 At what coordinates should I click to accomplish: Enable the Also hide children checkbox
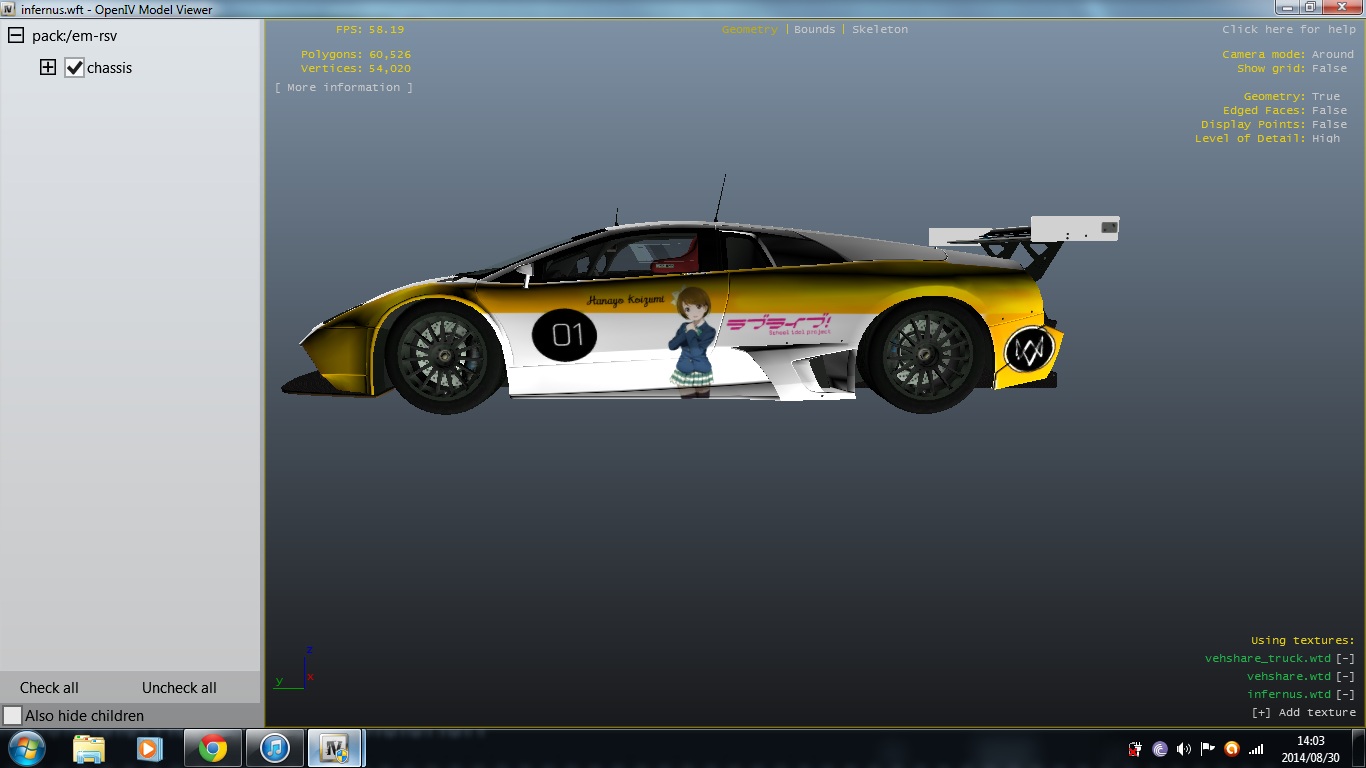pyautogui.click(x=12, y=716)
